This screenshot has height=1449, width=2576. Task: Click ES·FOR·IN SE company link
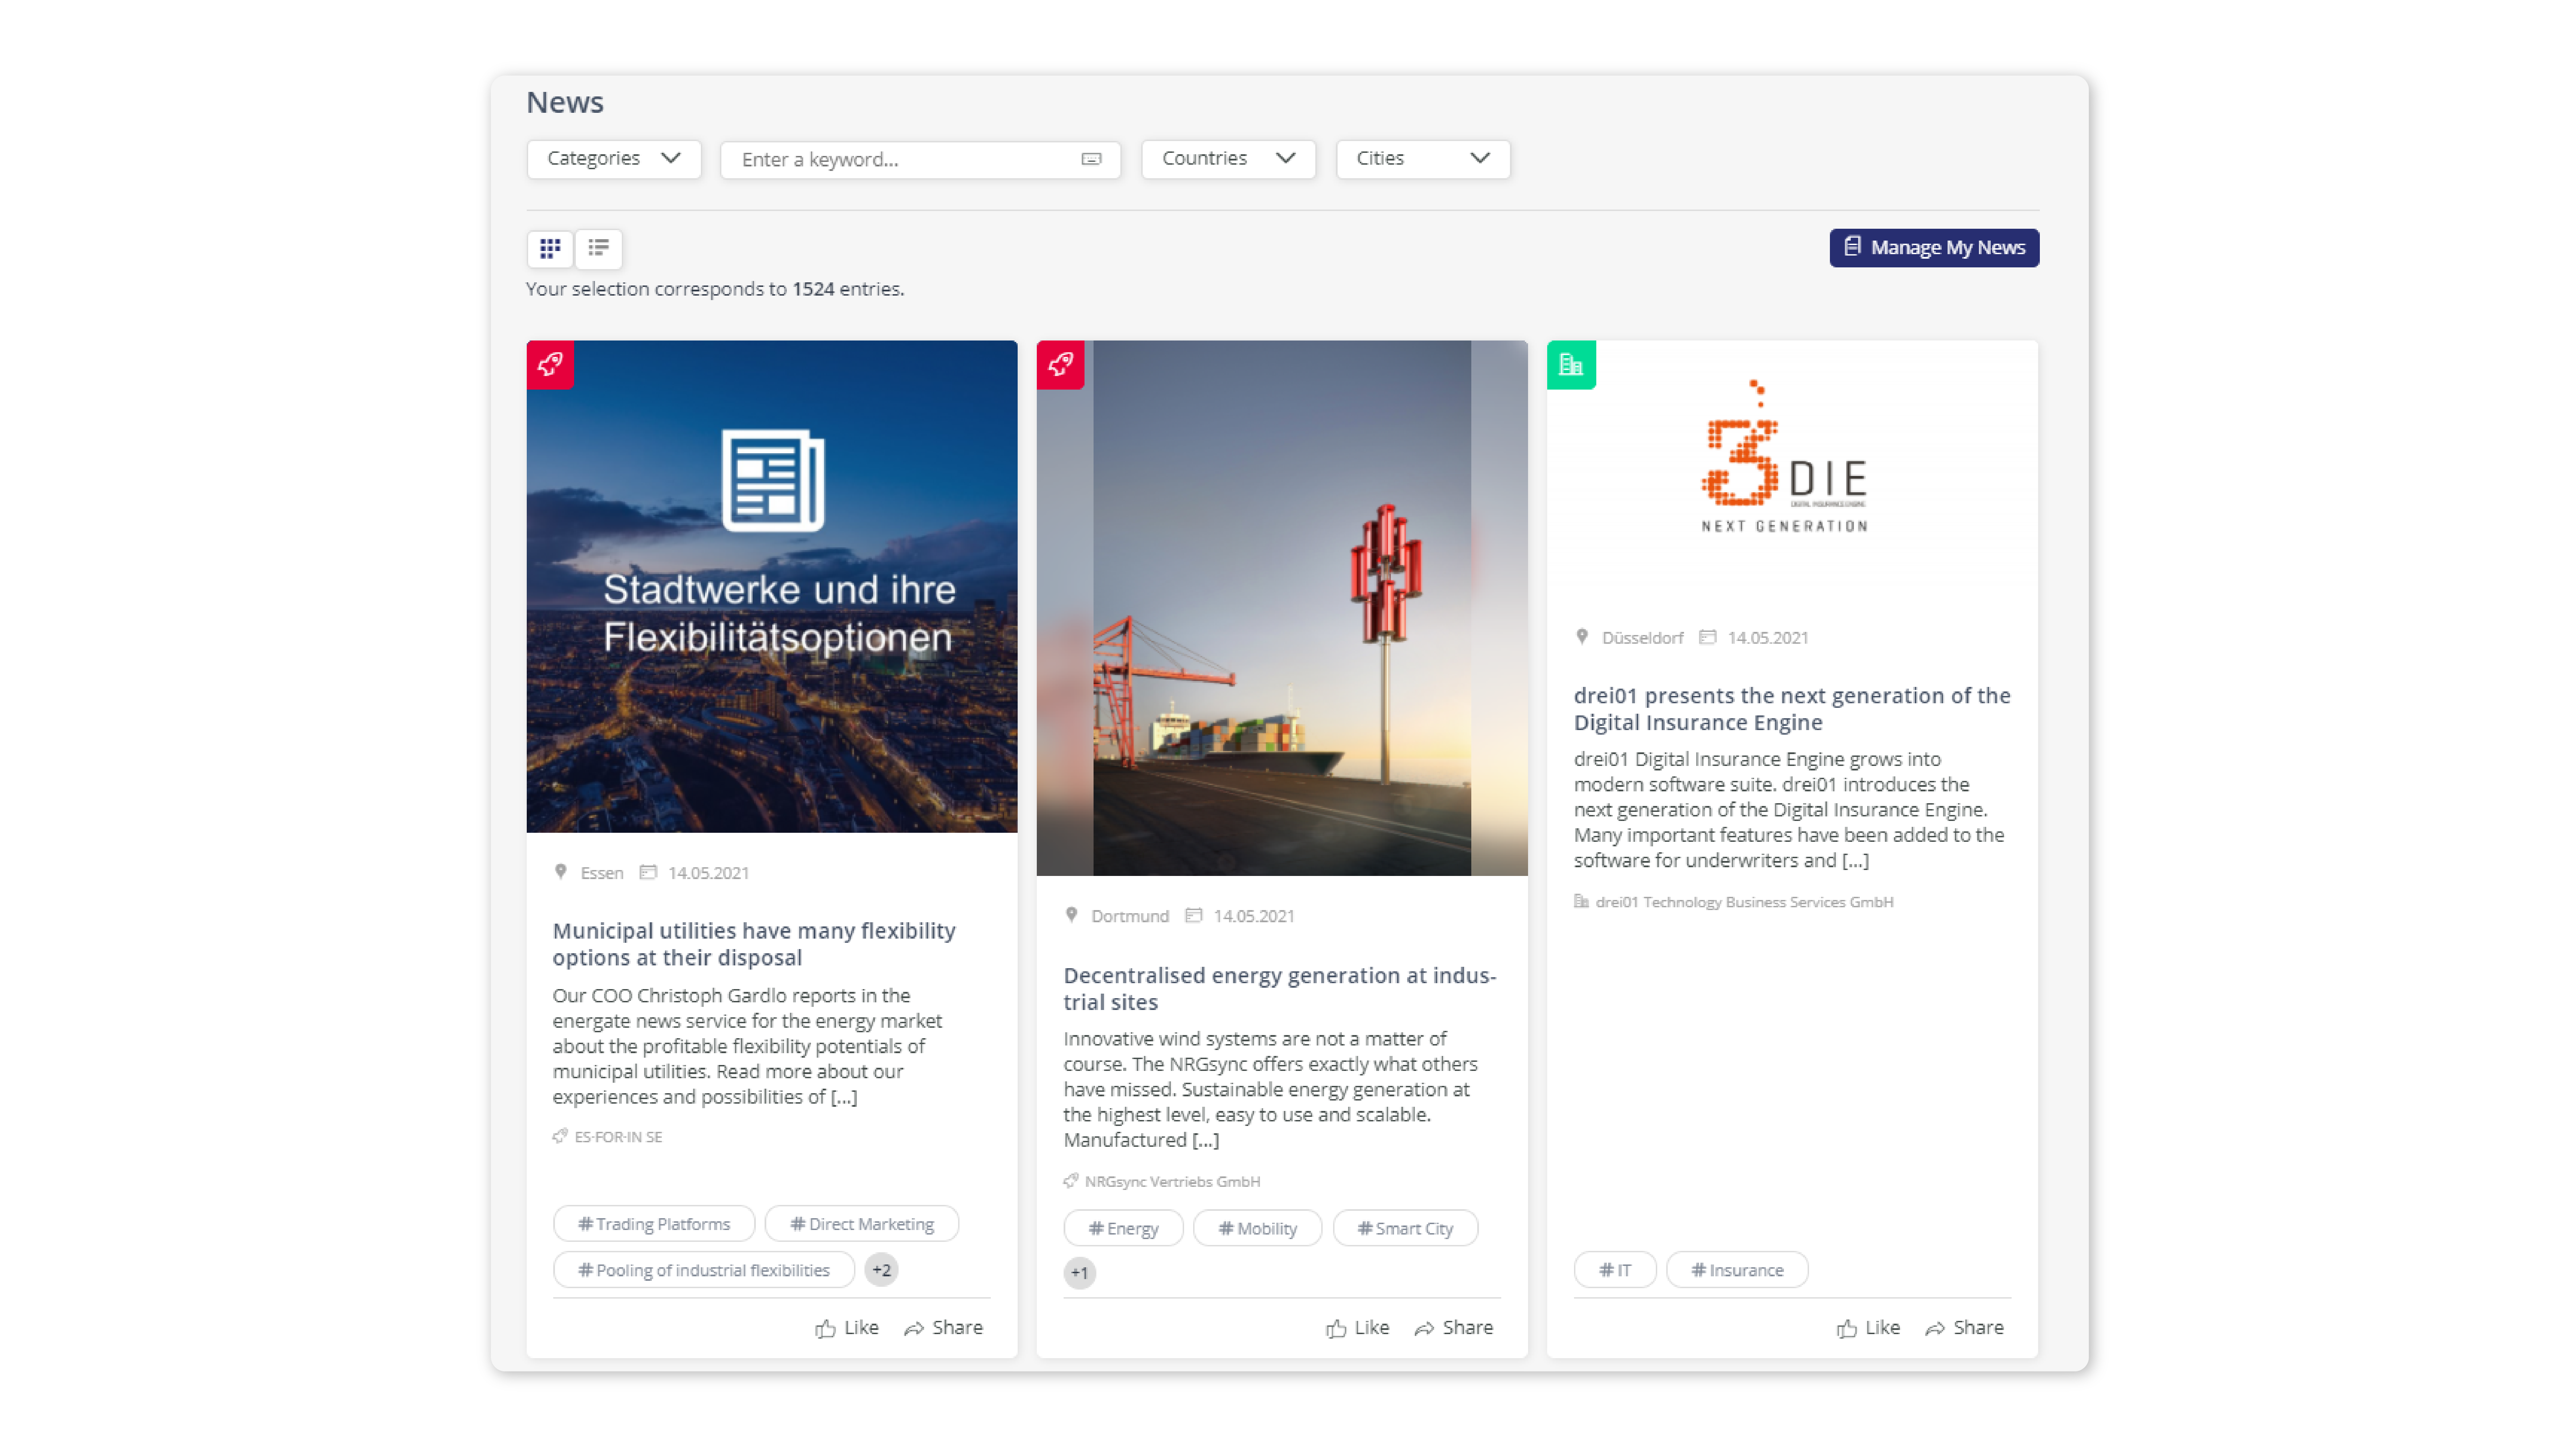618,1137
